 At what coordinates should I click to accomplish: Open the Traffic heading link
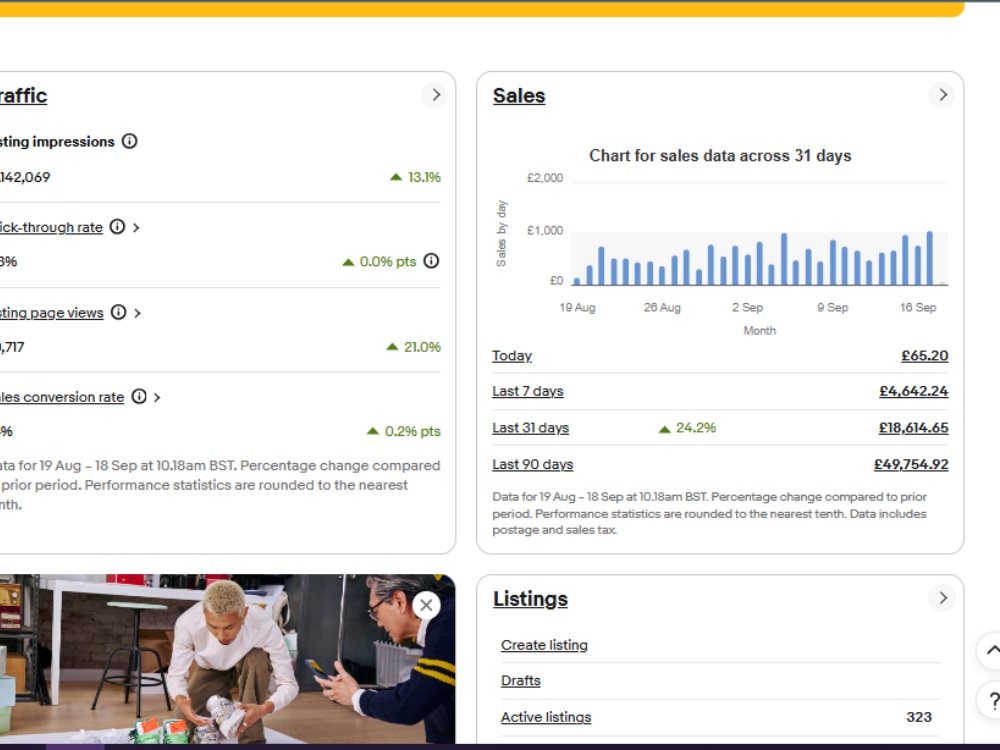24,96
